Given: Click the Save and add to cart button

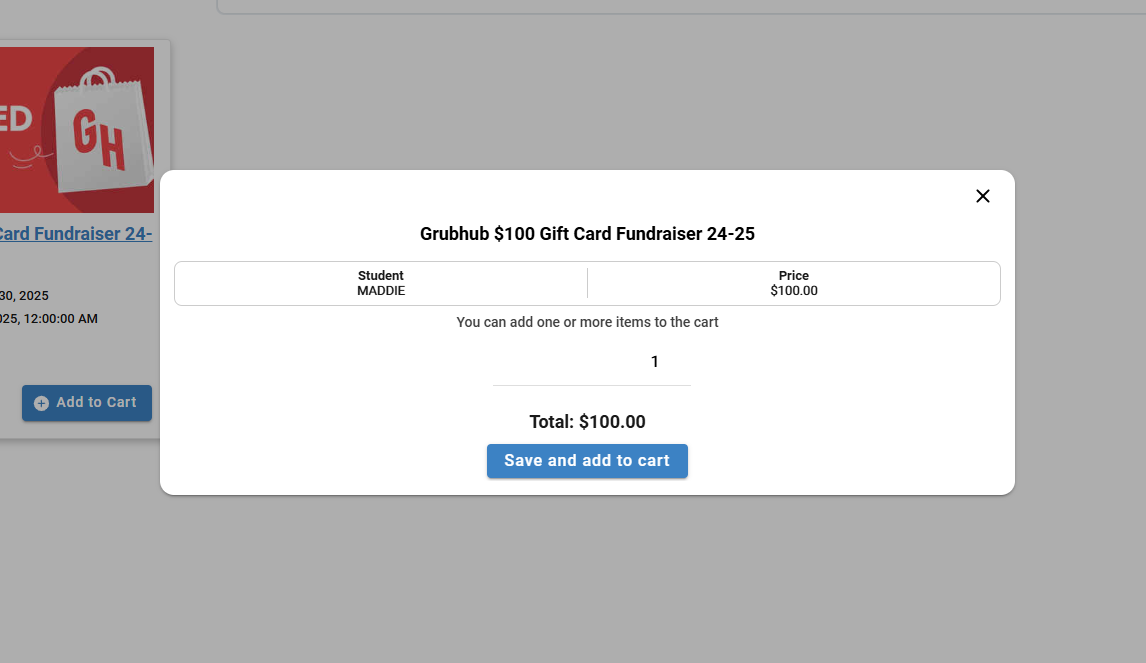Looking at the screenshot, I should pyautogui.click(x=587, y=461).
